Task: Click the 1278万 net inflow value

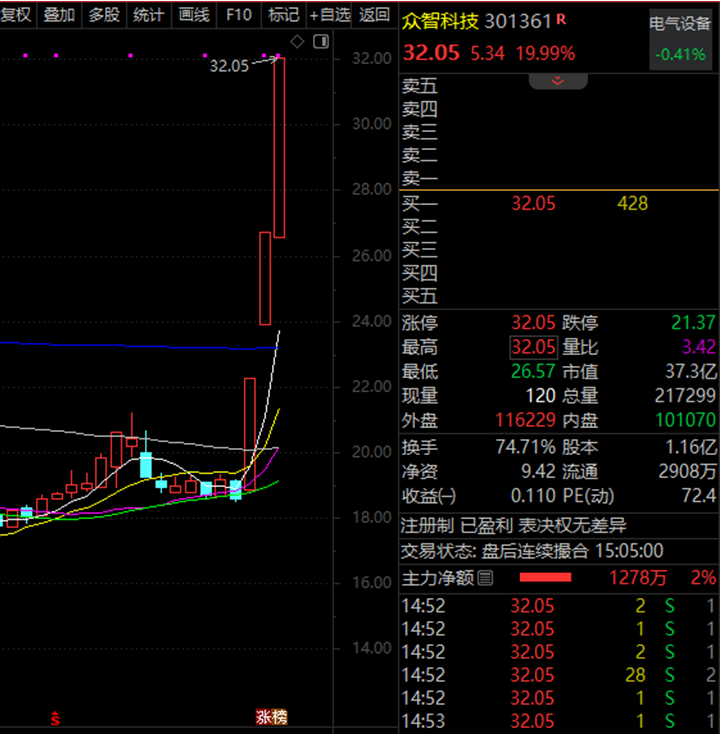Action: [638, 578]
